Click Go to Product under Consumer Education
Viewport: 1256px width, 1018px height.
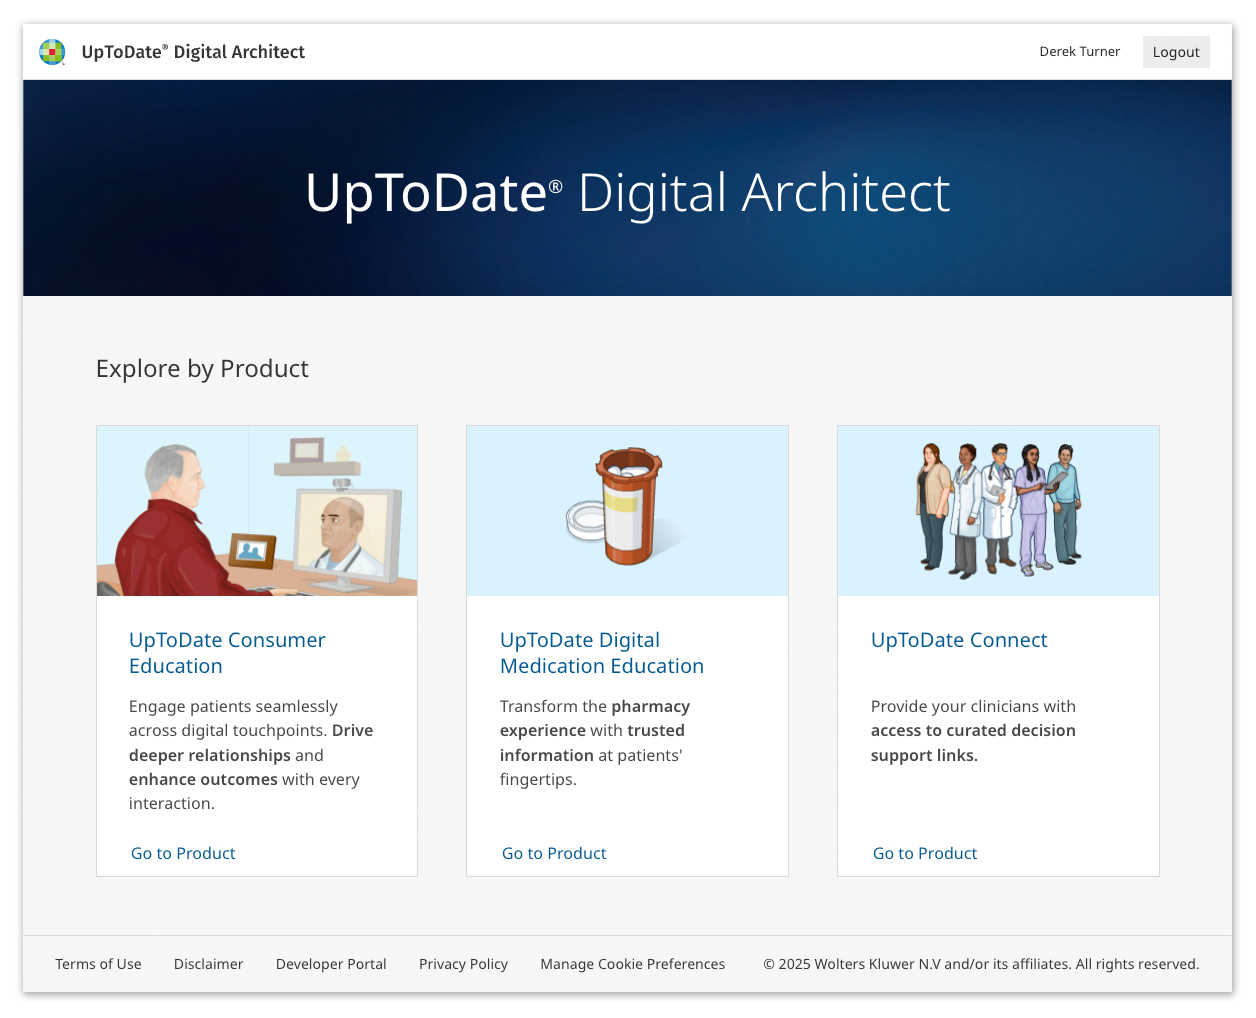click(x=183, y=853)
